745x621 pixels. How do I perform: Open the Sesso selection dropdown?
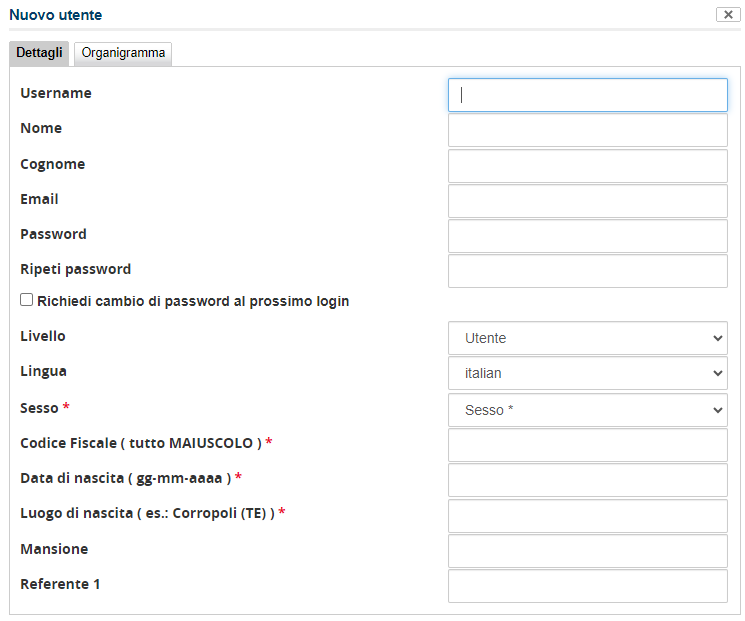pyautogui.click(x=587, y=410)
